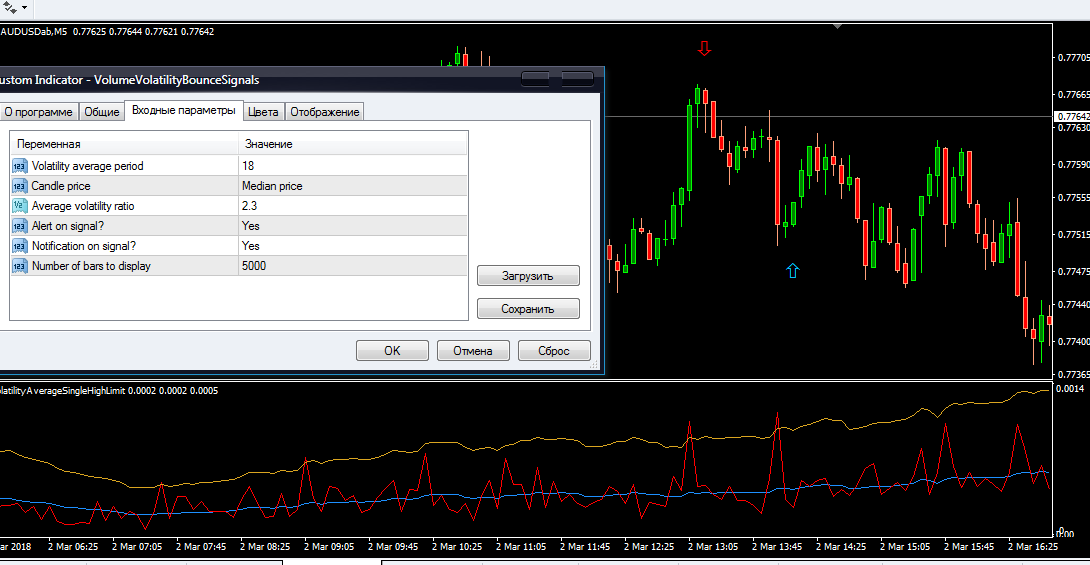The width and height of the screenshot is (1090, 565).
Task: Click the 0.77400 price axis label
Action: click(x=1073, y=342)
